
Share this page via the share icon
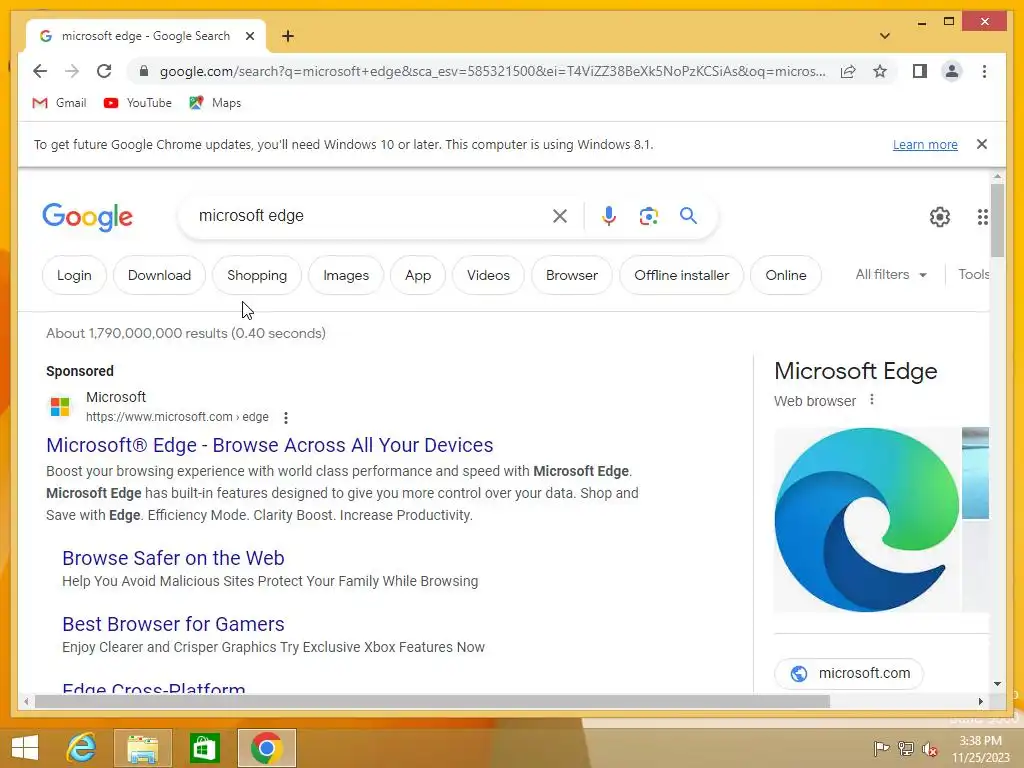coord(848,71)
